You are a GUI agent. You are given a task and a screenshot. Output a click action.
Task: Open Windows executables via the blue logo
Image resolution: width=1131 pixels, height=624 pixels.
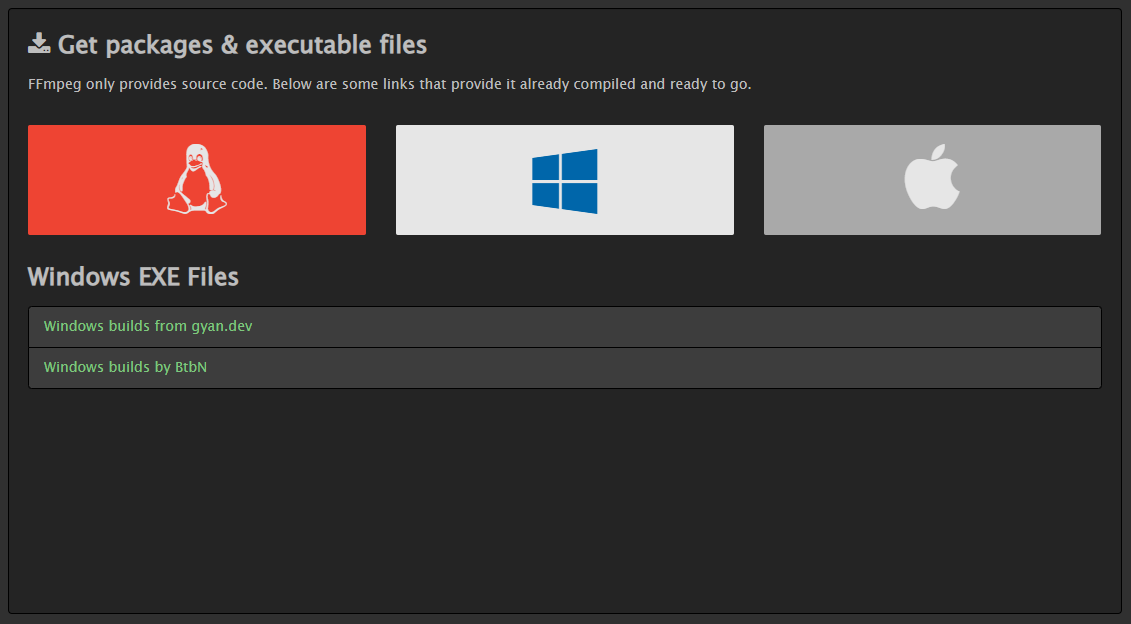pyautogui.click(x=564, y=180)
